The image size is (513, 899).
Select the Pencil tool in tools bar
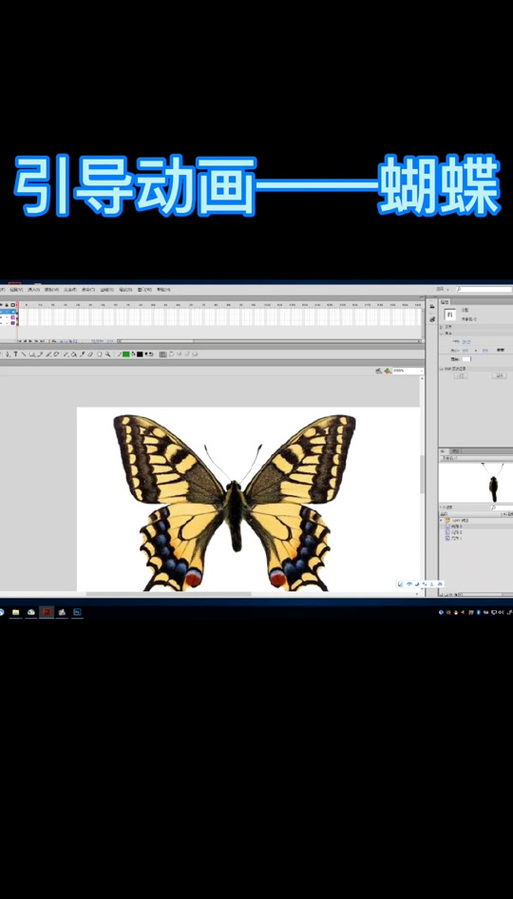pyautogui.click(x=40, y=354)
